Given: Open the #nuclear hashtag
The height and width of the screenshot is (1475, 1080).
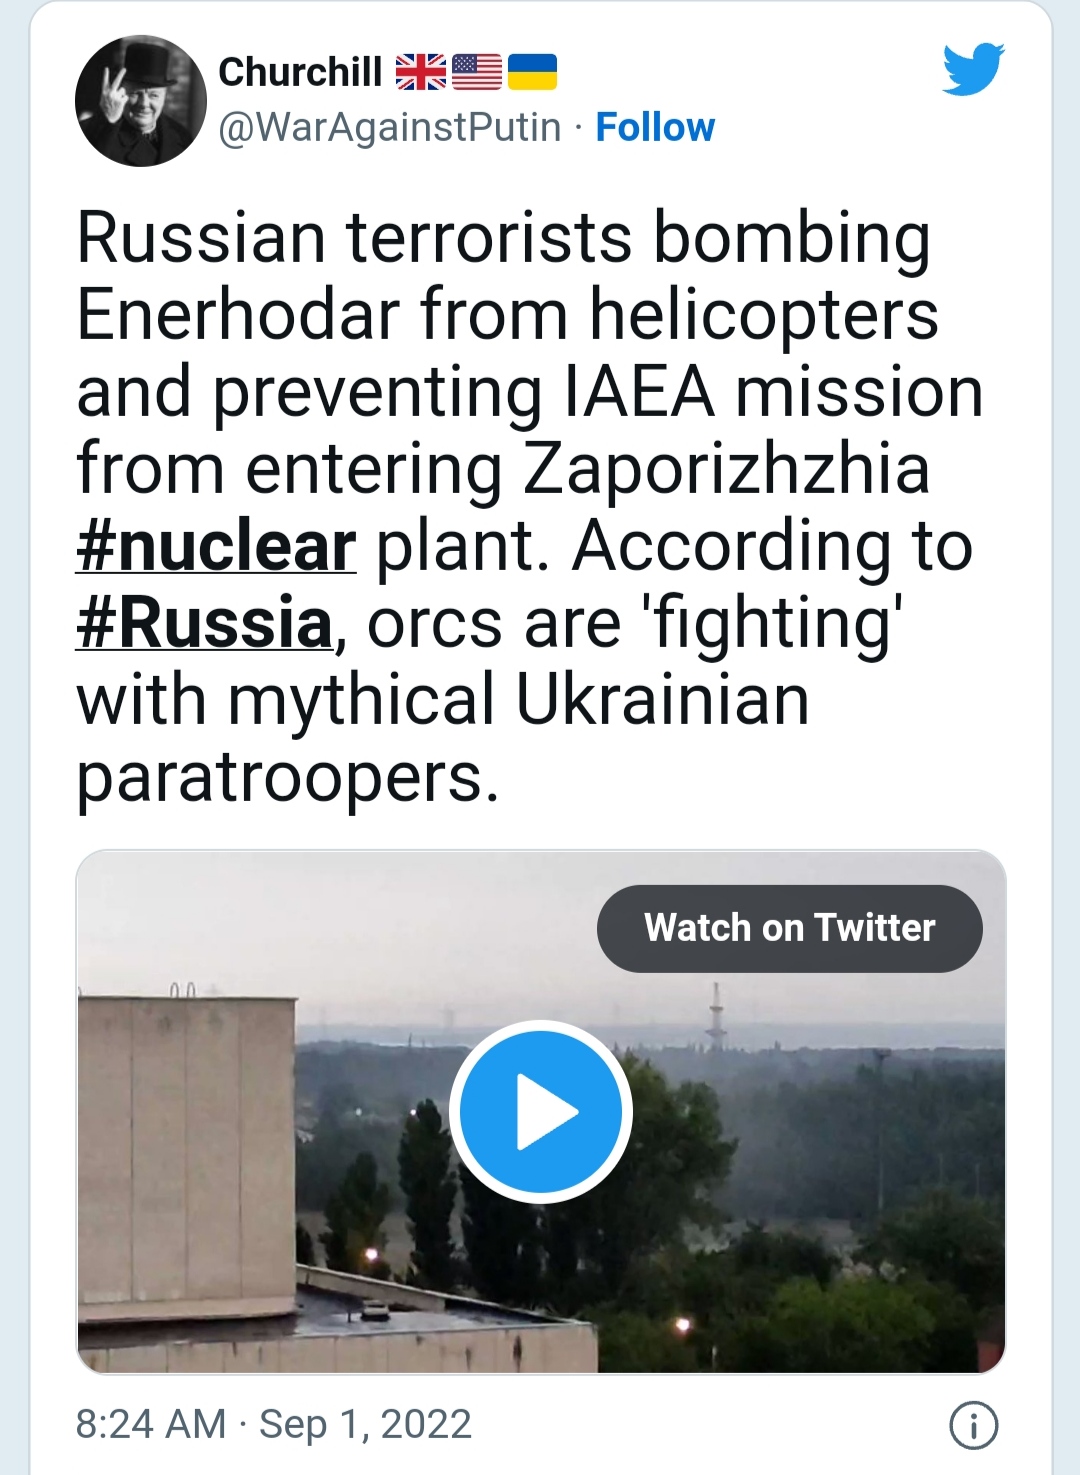Looking at the screenshot, I should pos(216,547).
